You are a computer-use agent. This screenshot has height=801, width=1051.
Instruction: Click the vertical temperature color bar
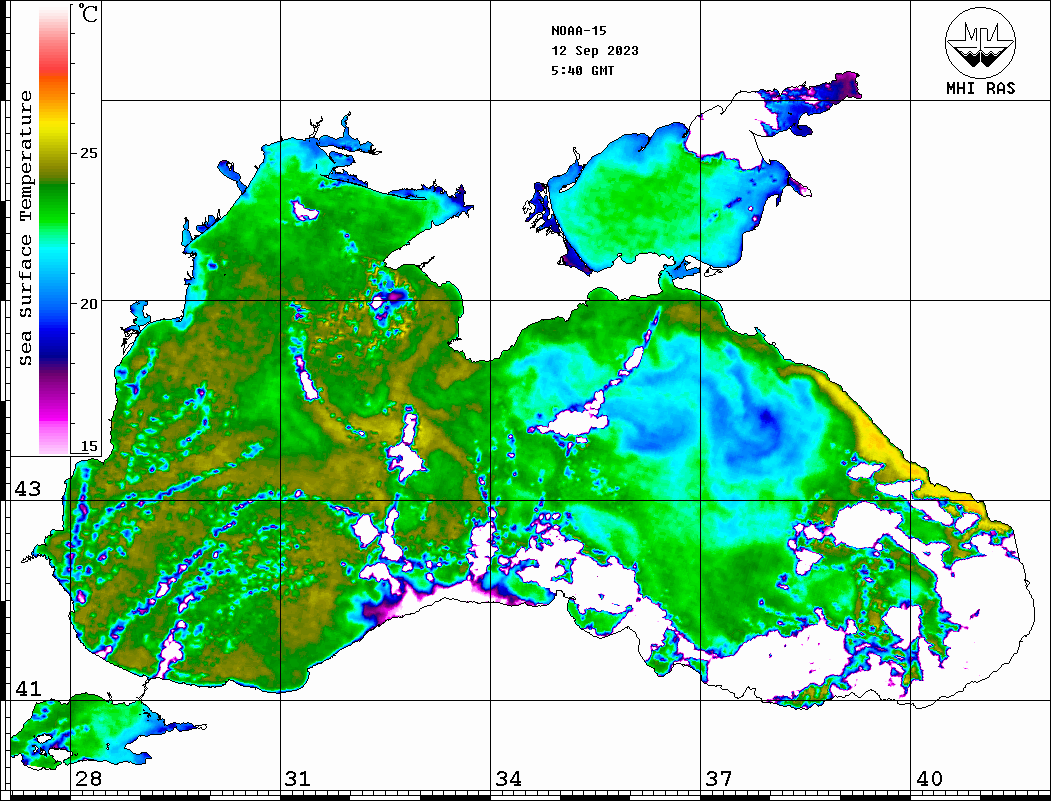(x=54, y=231)
